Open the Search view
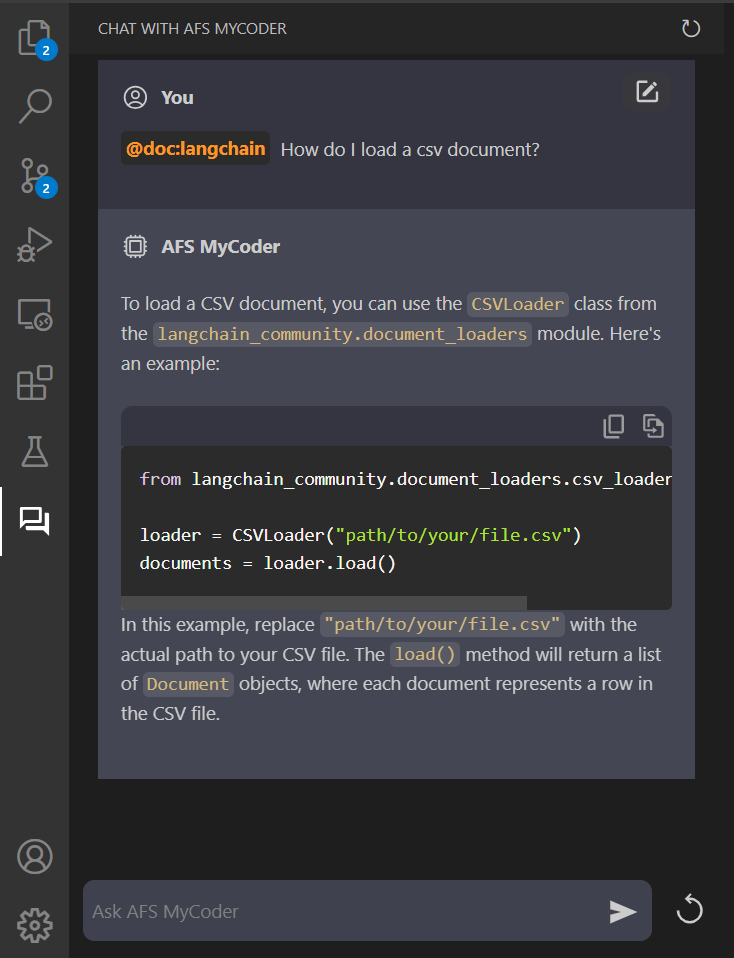 (35, 106)
